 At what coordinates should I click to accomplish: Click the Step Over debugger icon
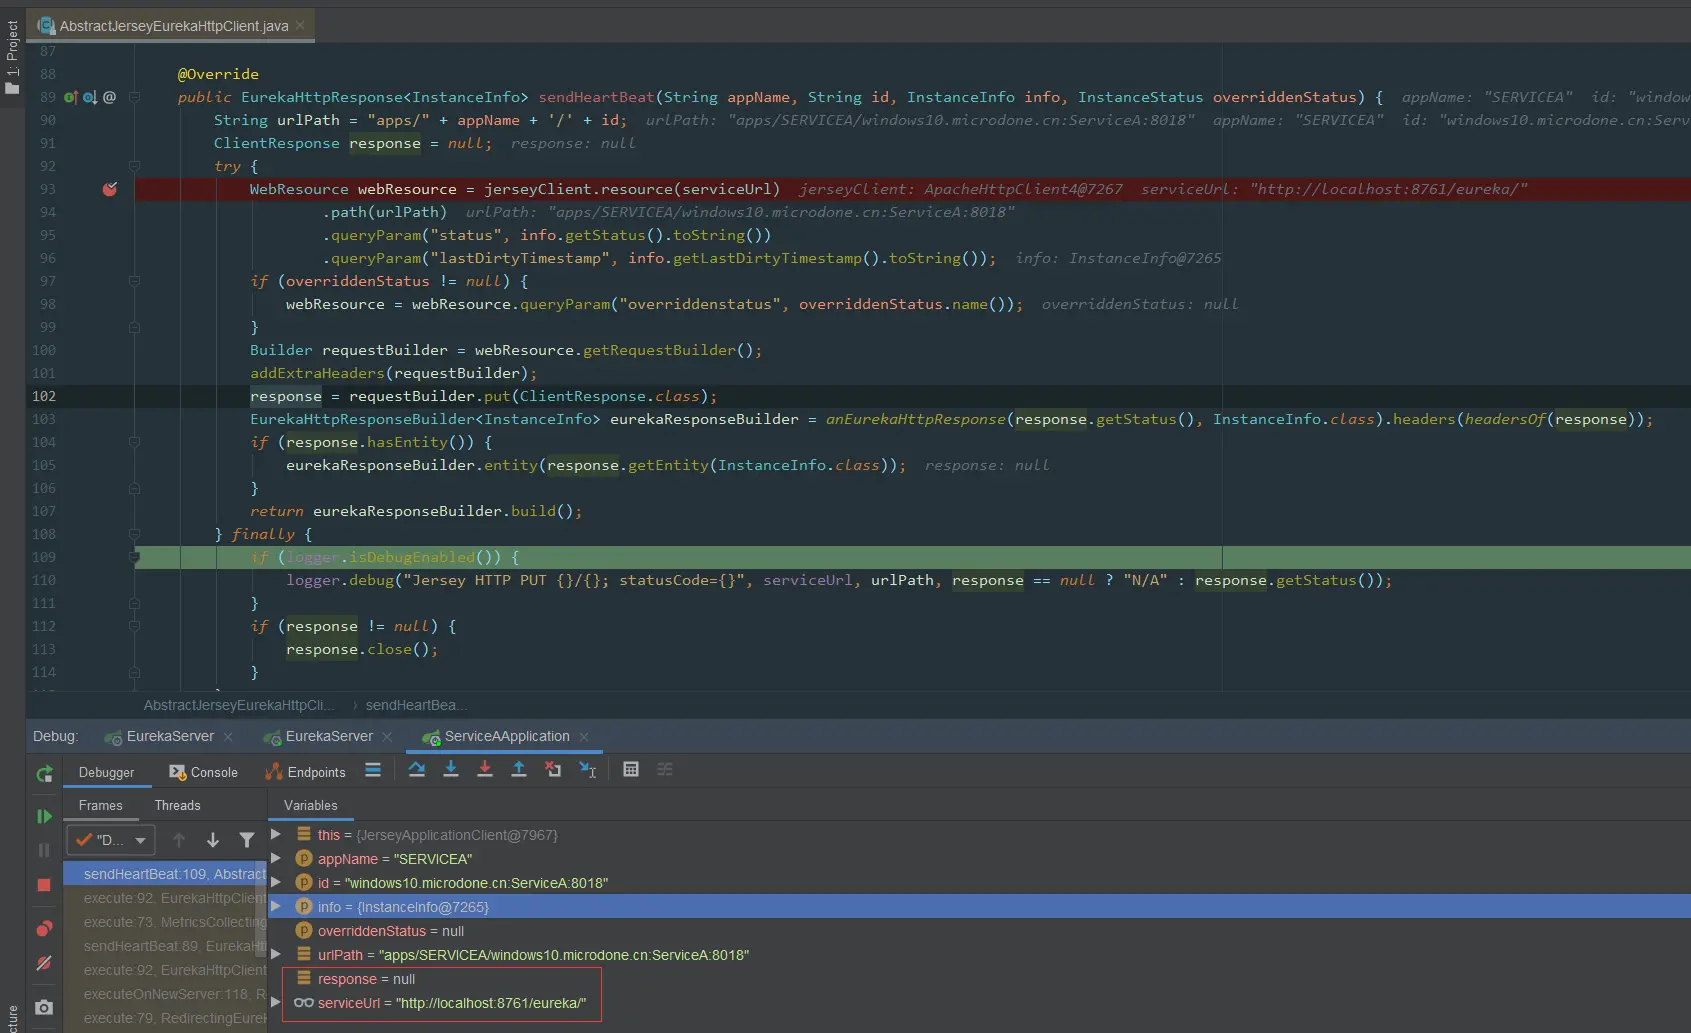click(x=417, y=769)
